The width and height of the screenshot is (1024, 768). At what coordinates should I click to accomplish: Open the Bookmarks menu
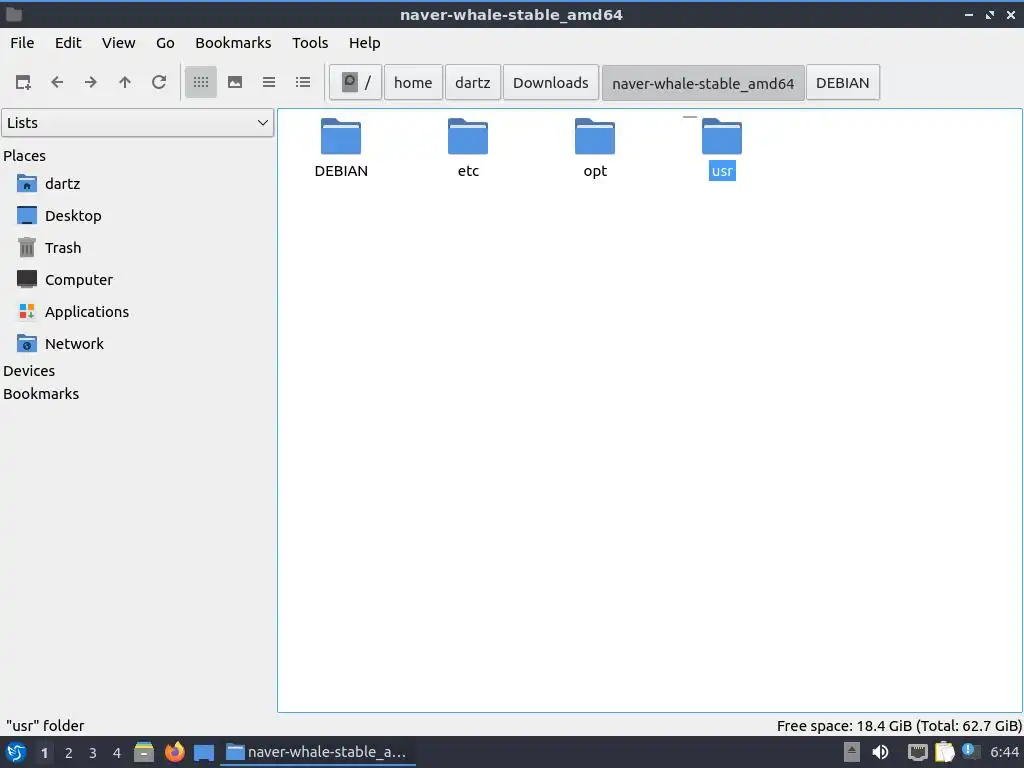click(233, 42)
